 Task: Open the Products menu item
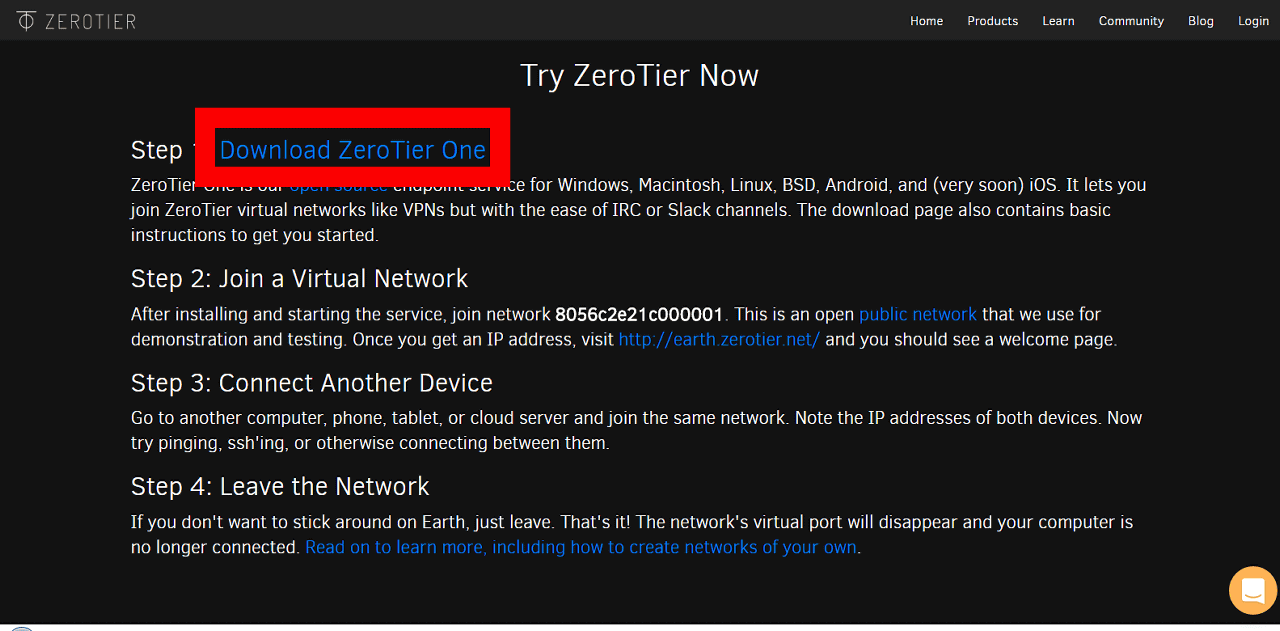992,21
